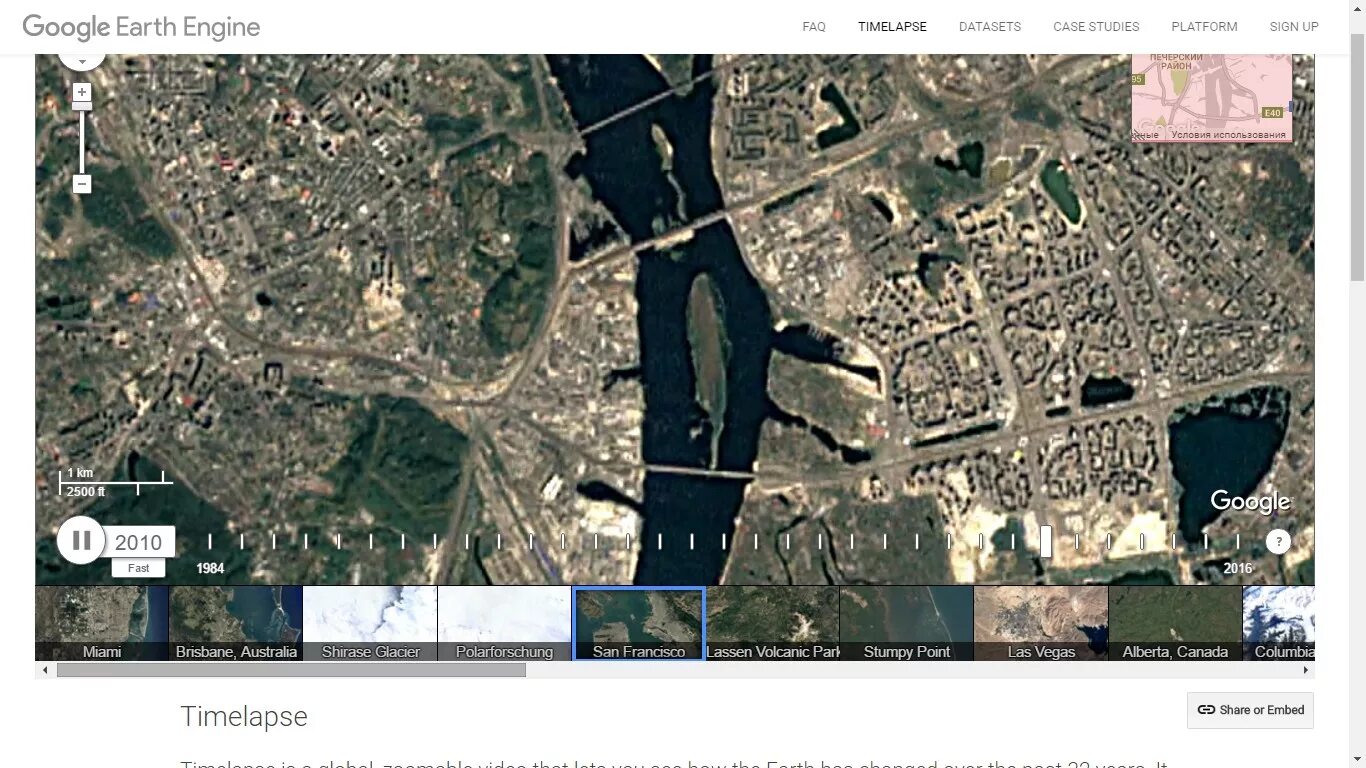Change playback speed via Fast button
Screen dimensions: 1366x768
coord(138,568)
